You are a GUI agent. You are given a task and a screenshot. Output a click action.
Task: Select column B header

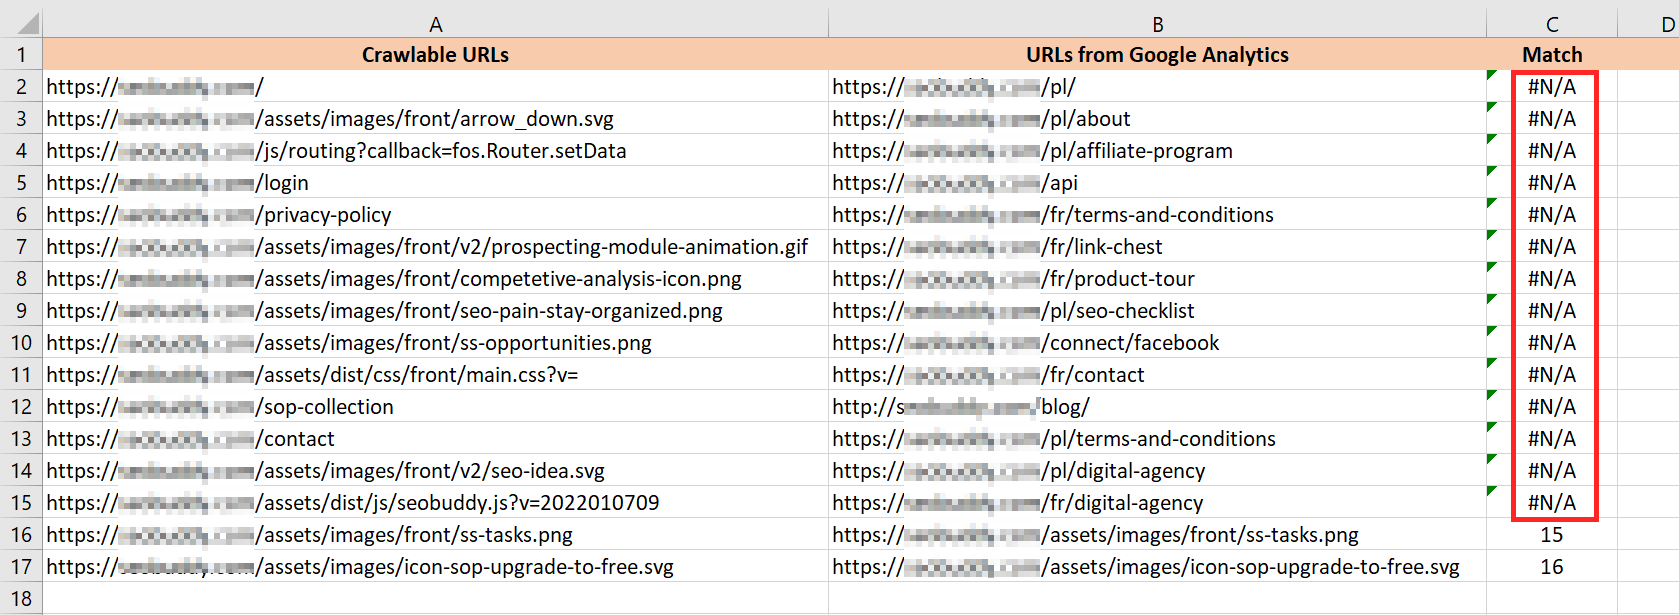coord(1157,24)
